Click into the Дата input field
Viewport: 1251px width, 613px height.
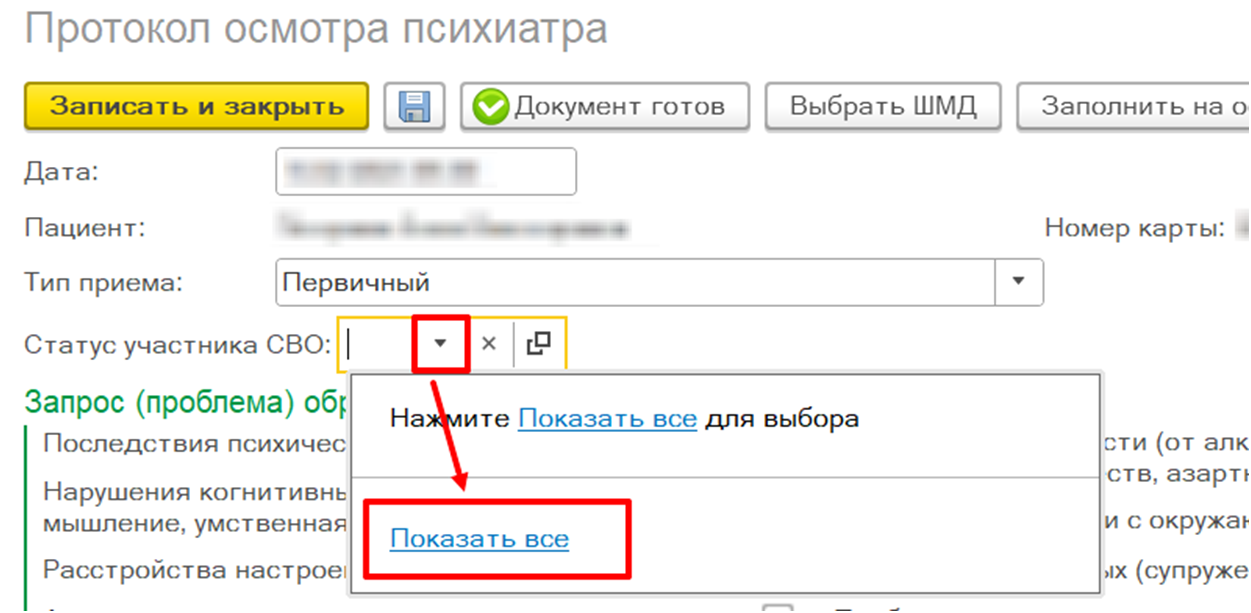[x=425, y=172]
